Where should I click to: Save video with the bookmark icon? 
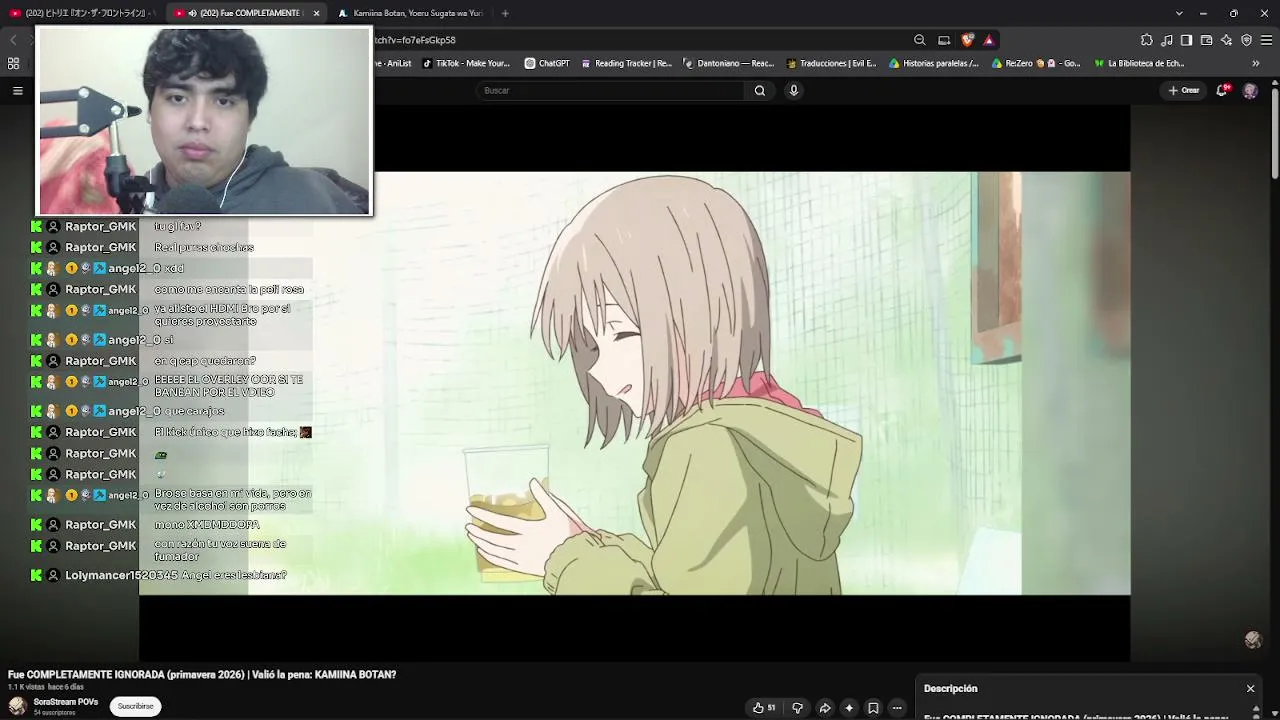point(873,708)
